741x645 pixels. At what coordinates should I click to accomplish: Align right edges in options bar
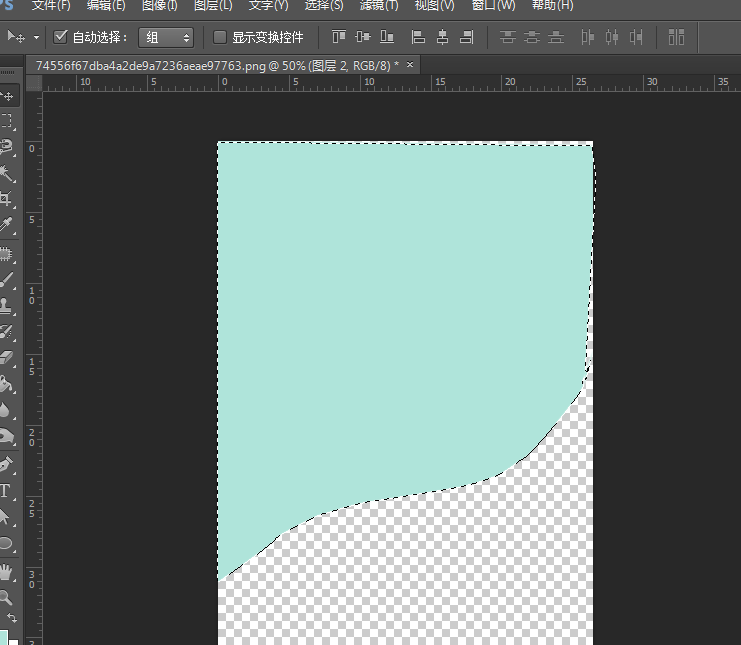point(466,36)
